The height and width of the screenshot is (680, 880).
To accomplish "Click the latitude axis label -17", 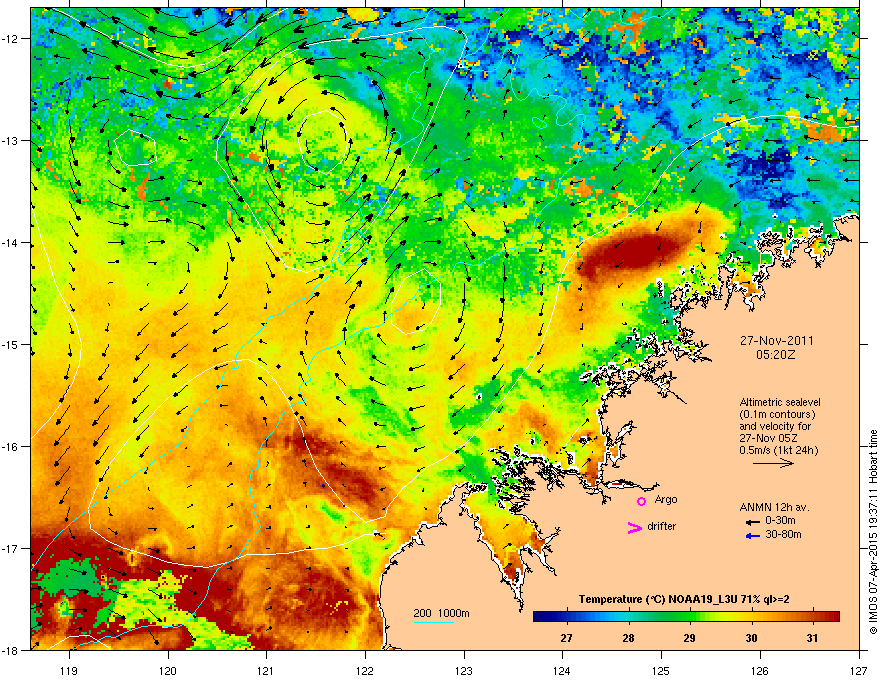I will pyautogui.click(x=10, y=548).
